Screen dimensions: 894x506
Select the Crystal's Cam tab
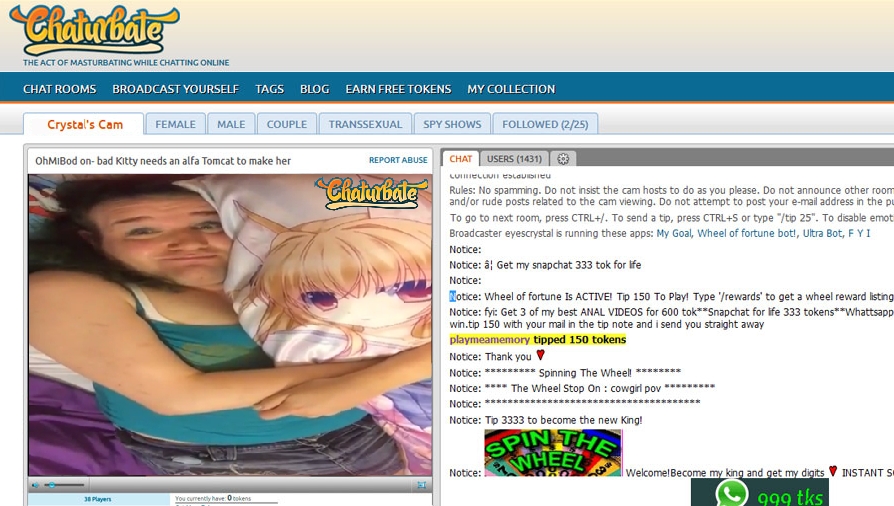coord(84,124)
